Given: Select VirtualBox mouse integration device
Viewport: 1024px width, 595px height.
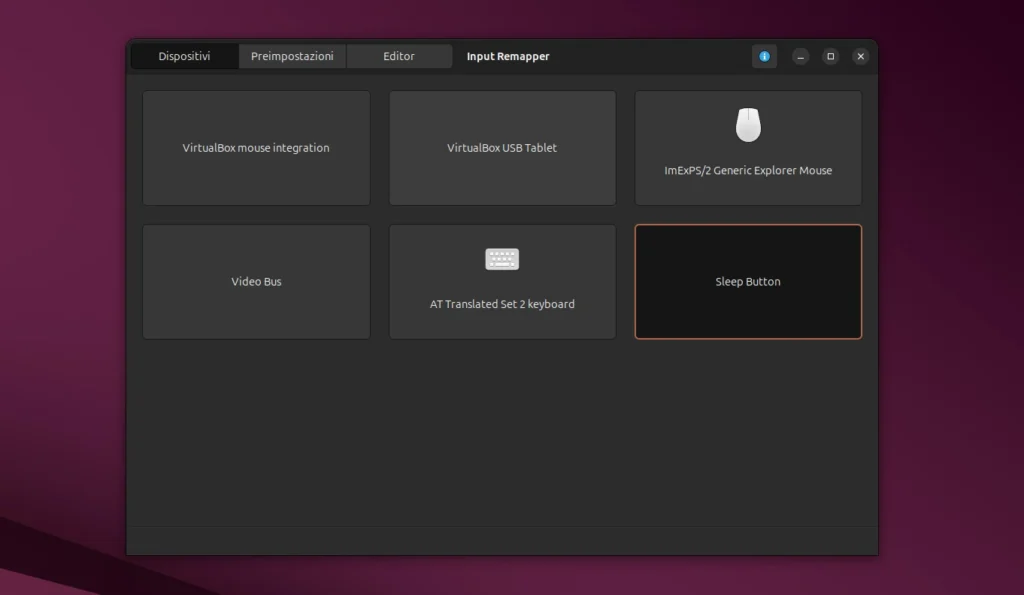Looking at the screenshot, I should [256, 148].
